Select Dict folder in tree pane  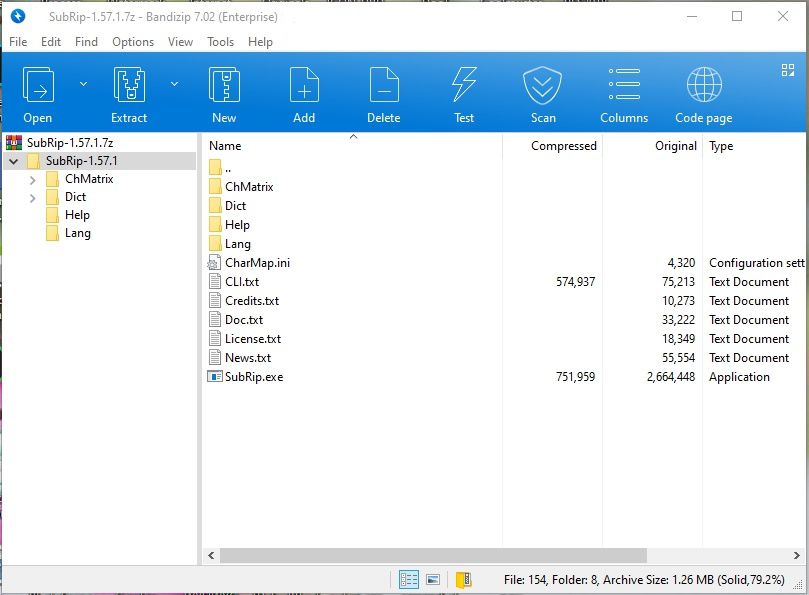75,197
